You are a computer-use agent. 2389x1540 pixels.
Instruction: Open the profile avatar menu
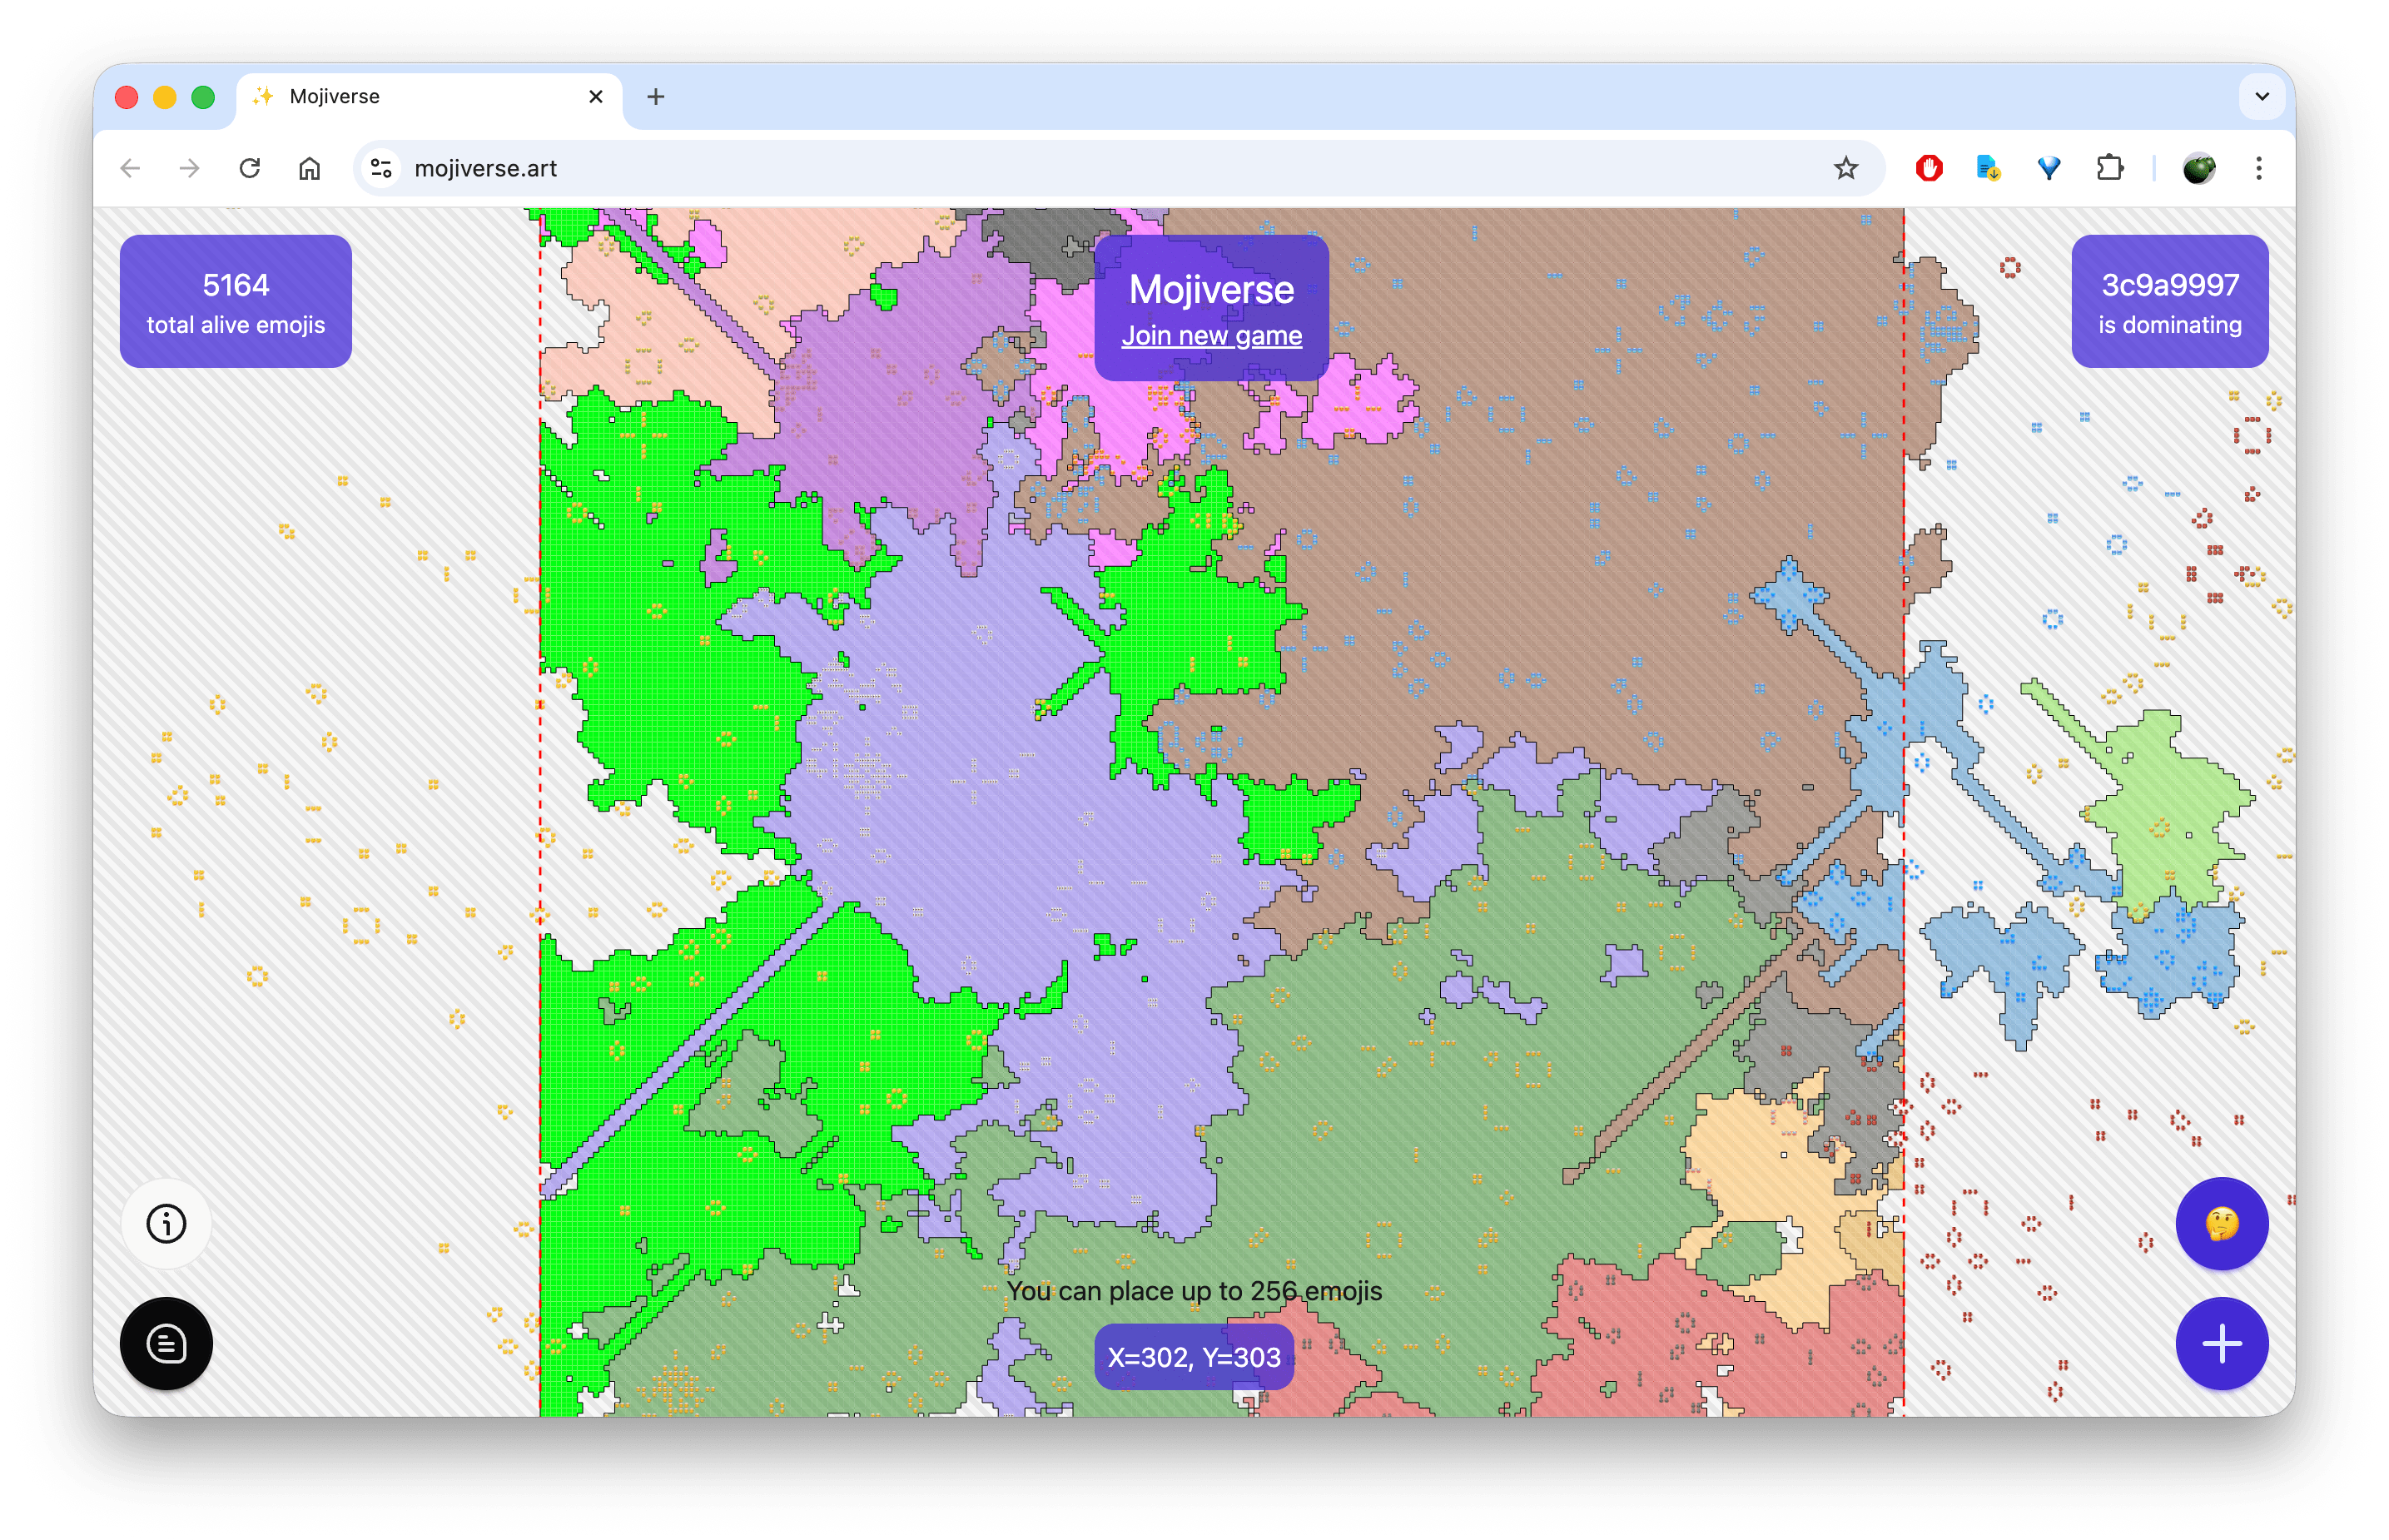click(2198, 168)
